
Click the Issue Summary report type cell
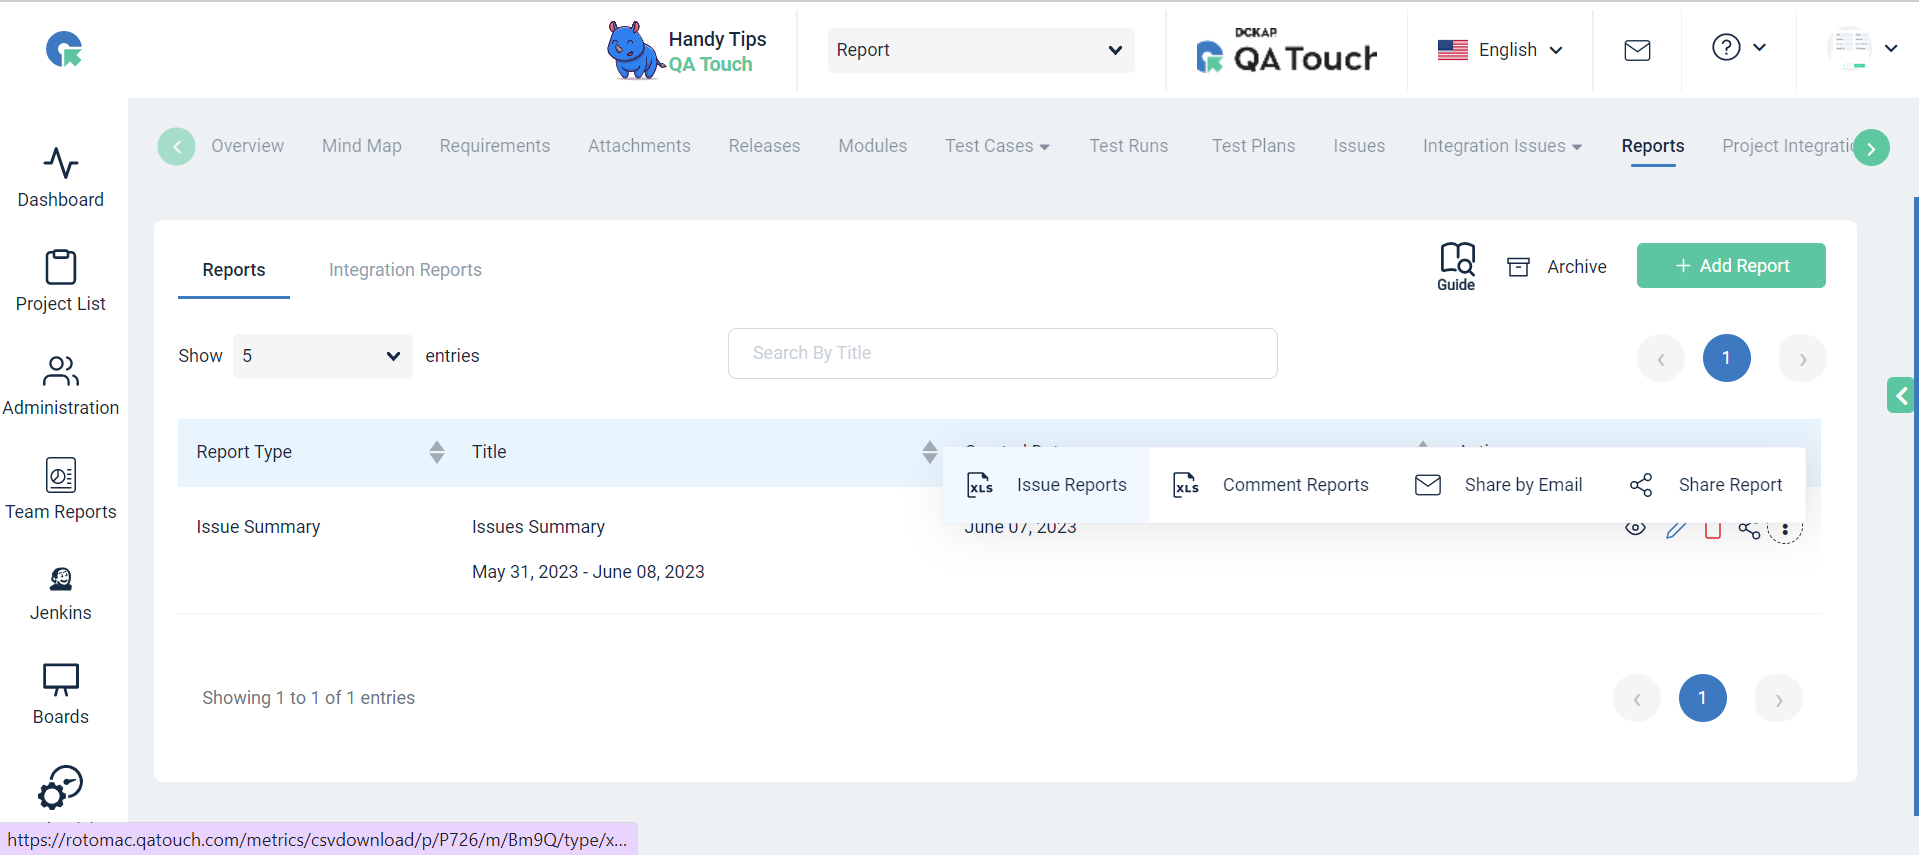[258, 527]
